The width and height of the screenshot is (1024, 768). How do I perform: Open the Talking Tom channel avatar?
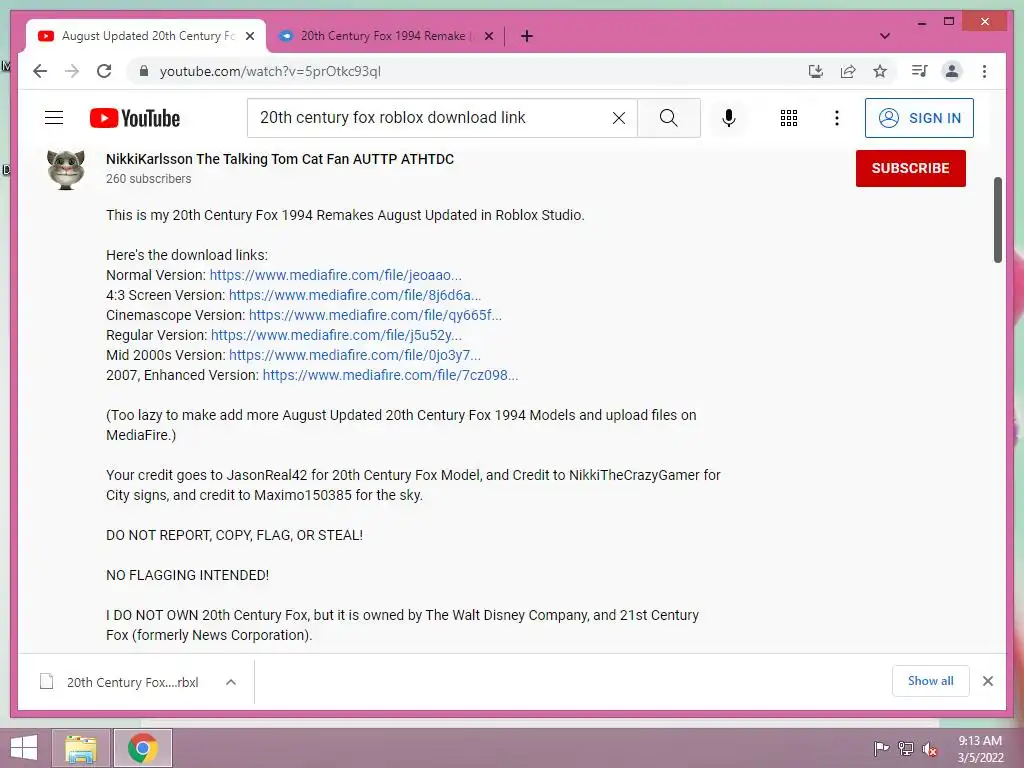click(66, 169)
